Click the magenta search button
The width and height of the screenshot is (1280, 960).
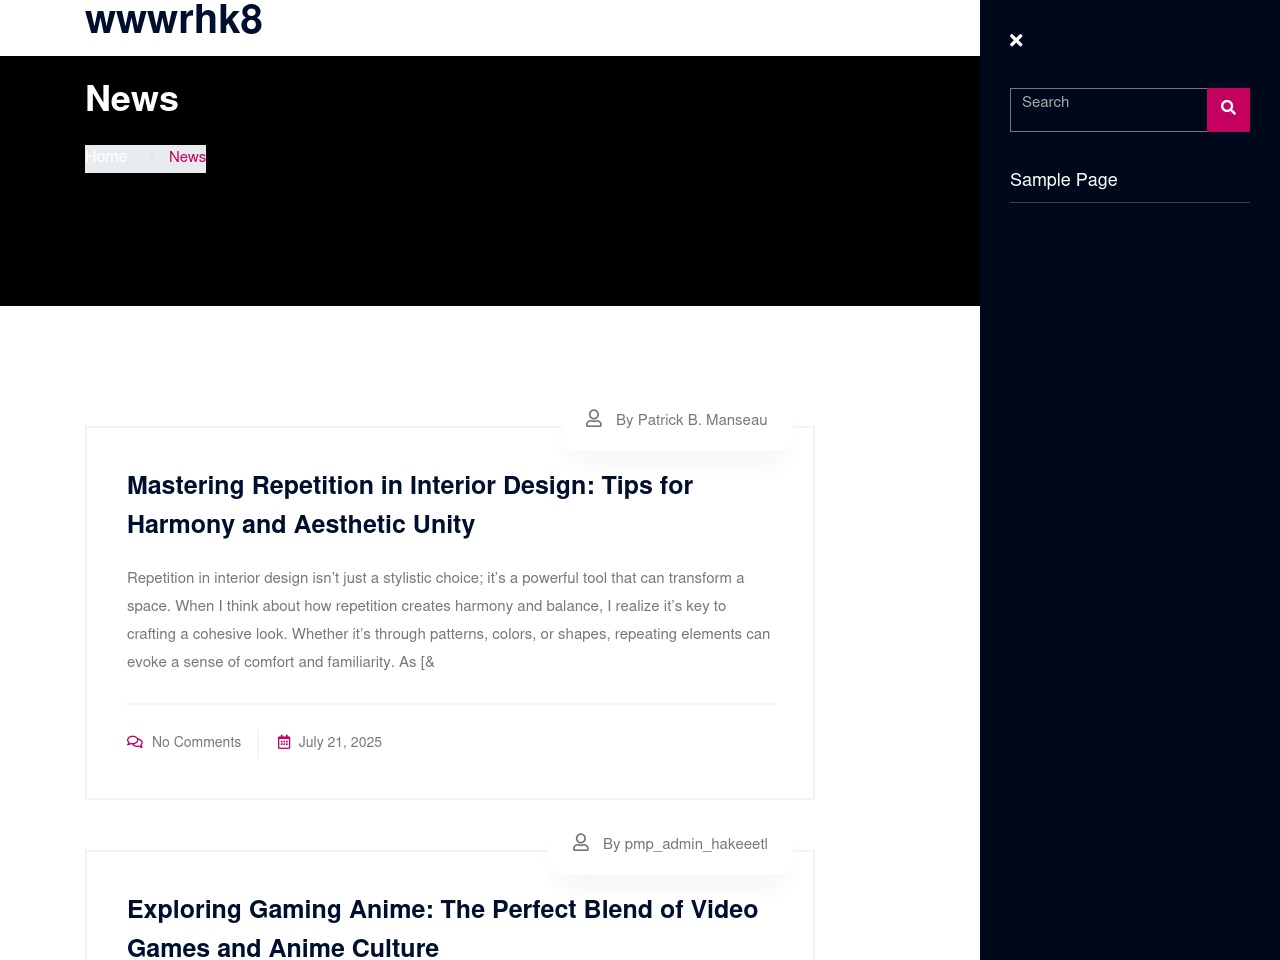pyautogui.click(x=1228, y=110)
